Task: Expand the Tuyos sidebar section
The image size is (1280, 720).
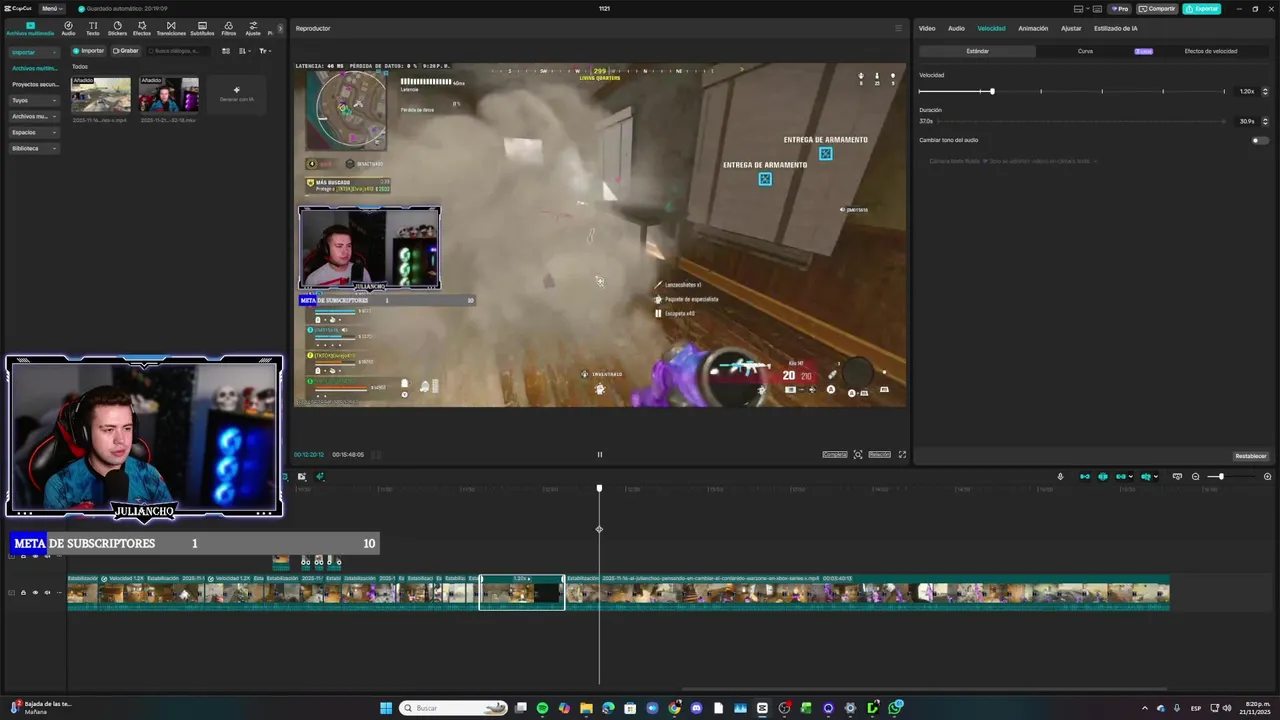Action: tap(34, 100)
